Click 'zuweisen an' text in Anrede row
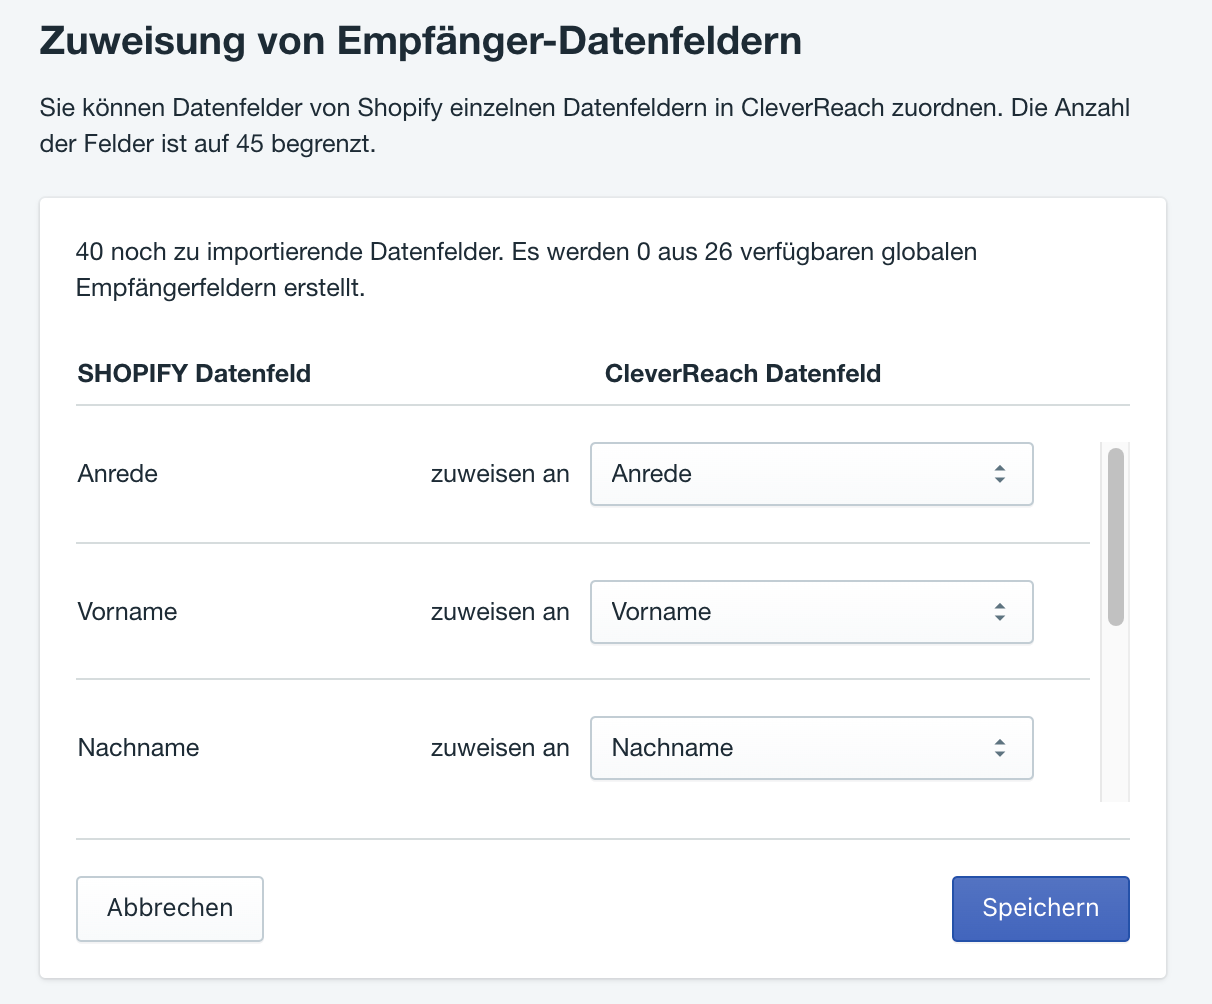The width and height of the screenshot is (1212, 1004). [x=500, y=474]
